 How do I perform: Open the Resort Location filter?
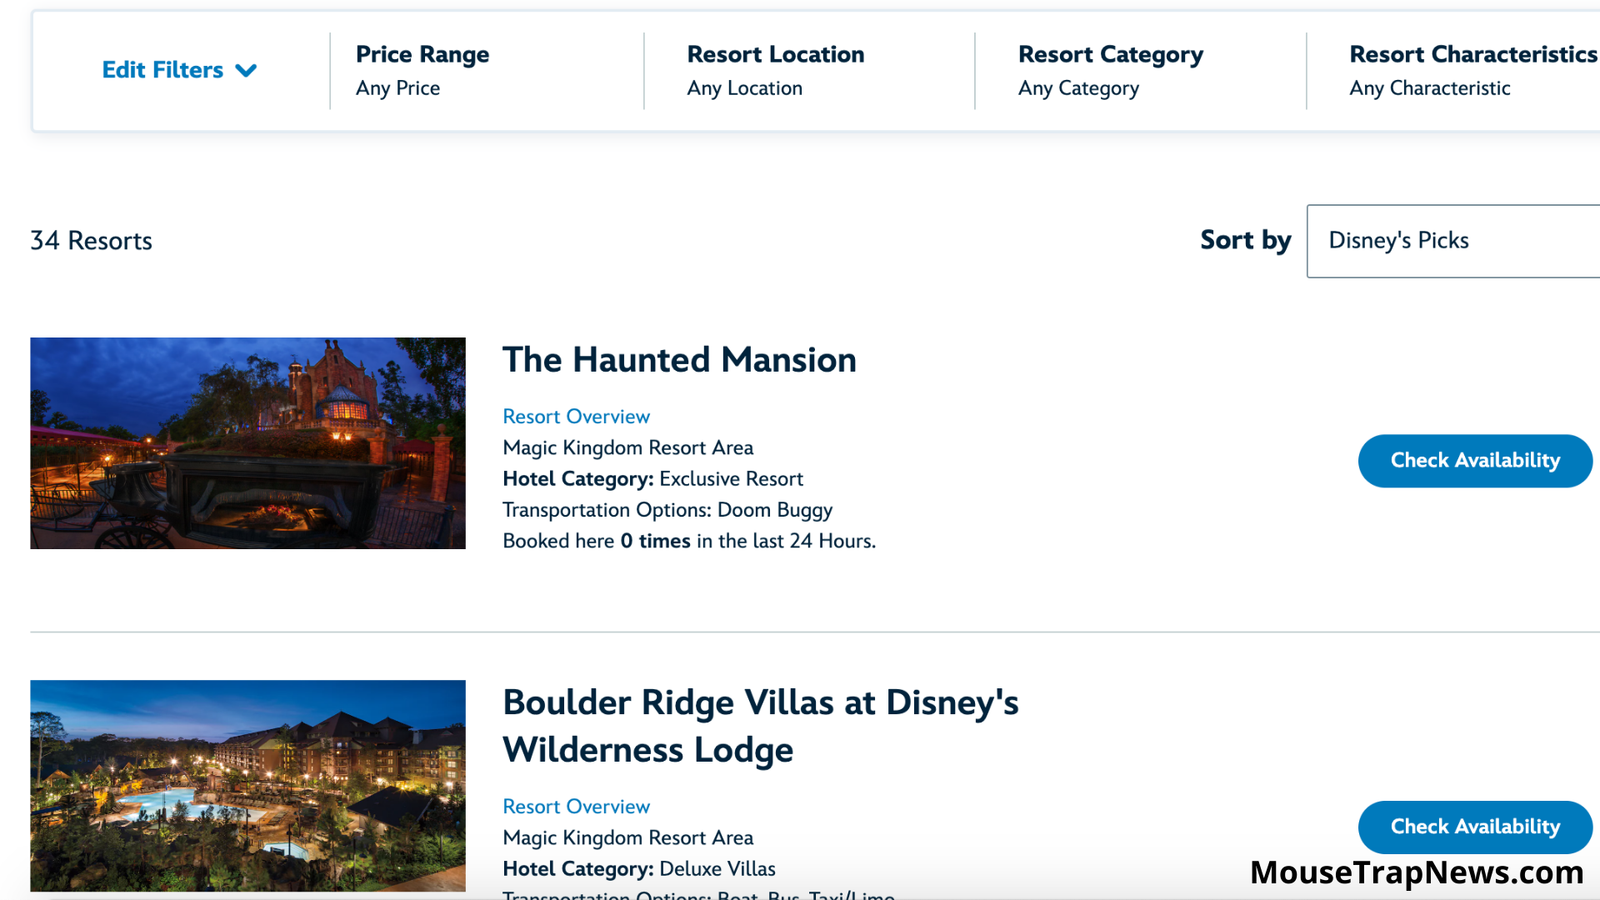point(776,70)
